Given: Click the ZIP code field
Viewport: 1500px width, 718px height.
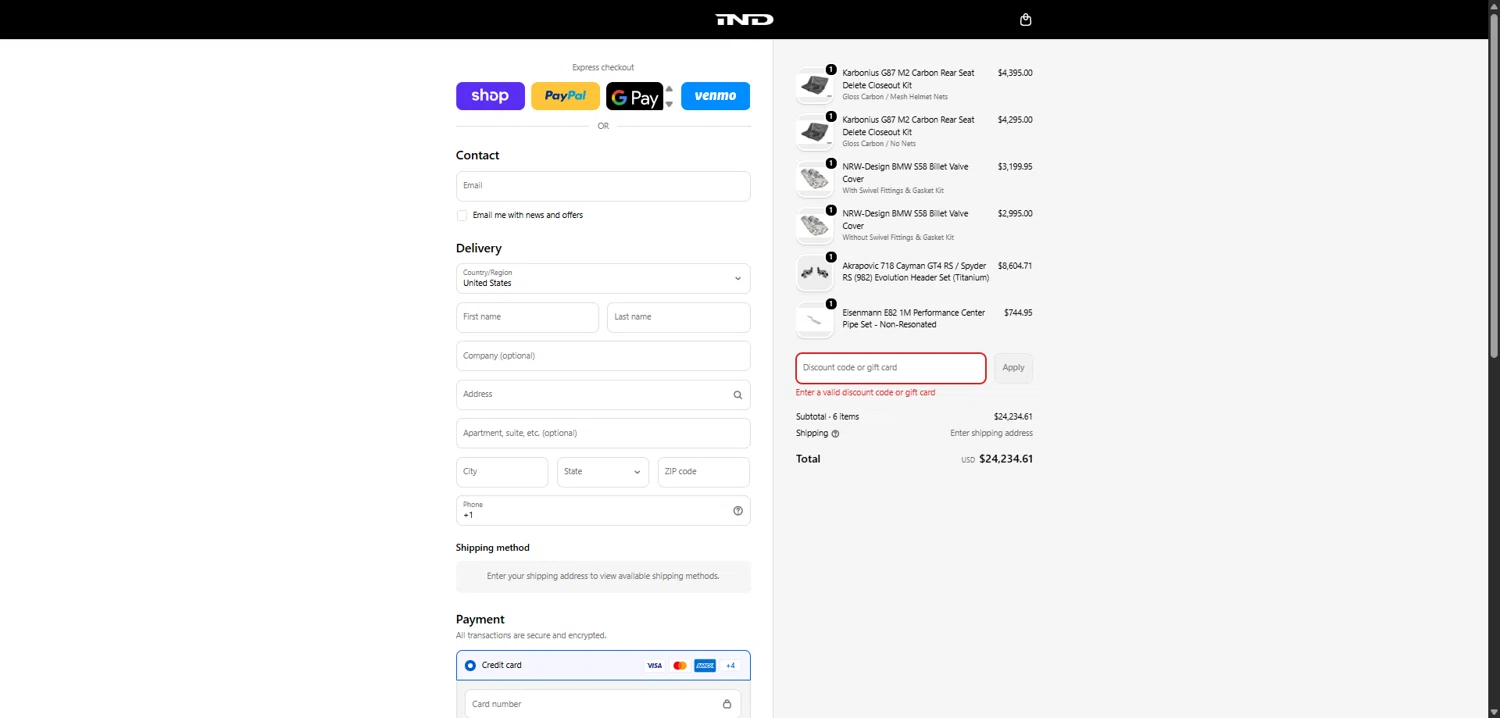Looking at the screenshot, I should tap(704, 472).
